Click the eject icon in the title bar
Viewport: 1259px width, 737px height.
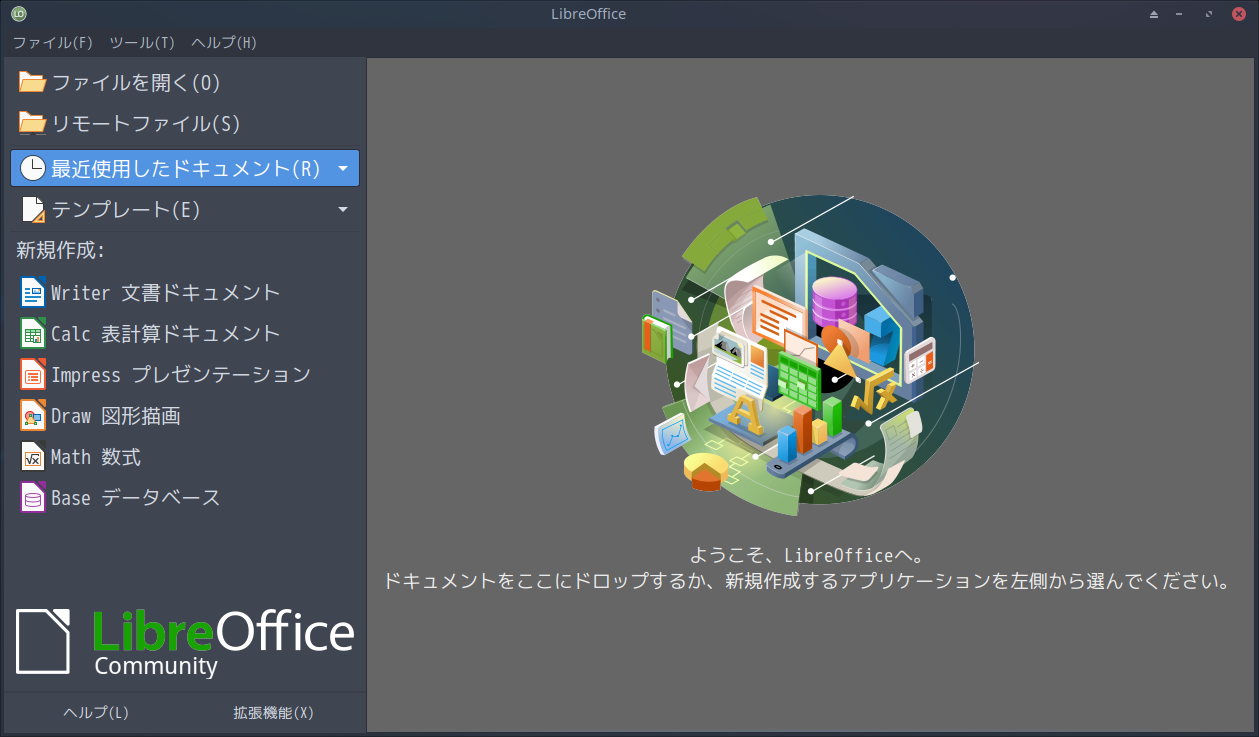pyautogui.click(x=1153, y=13)
